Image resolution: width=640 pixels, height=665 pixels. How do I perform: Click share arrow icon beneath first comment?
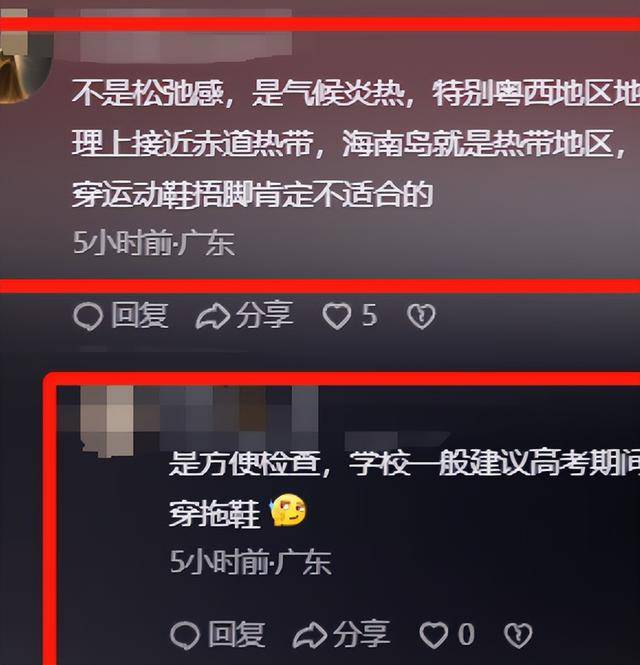click(213, 316)
